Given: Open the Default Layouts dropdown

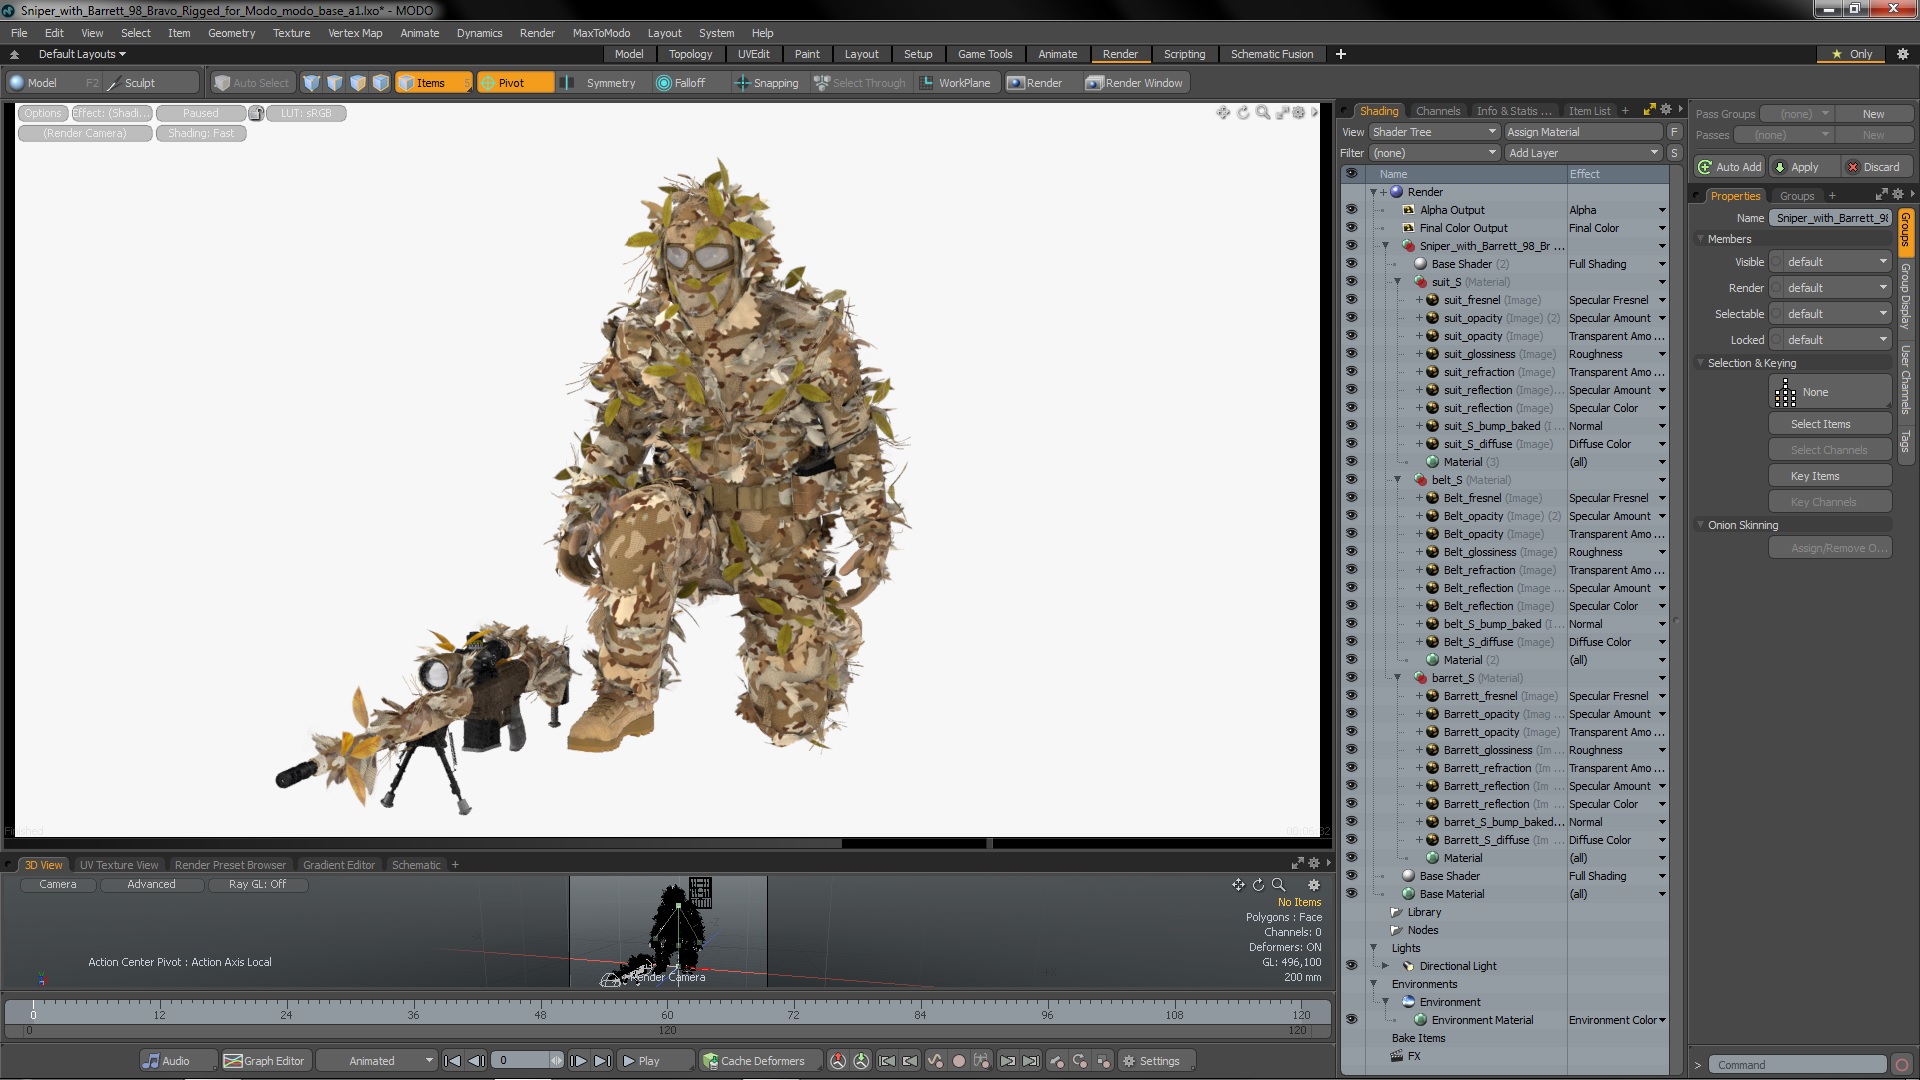Looking at the screenshot, I should [x=82, y=54].
